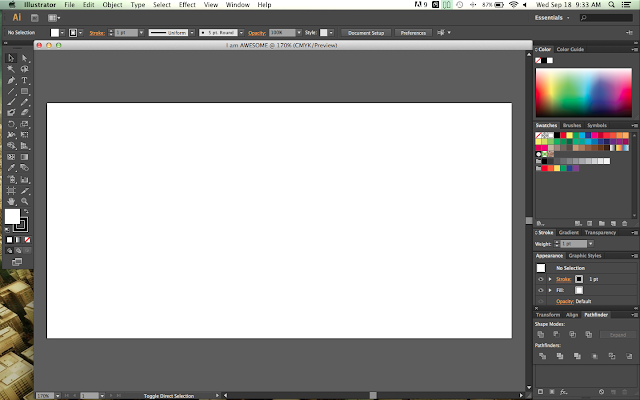Viewport: 640px width, 400px height.
Task: Open the Window menu
Action: click(238, 5)
